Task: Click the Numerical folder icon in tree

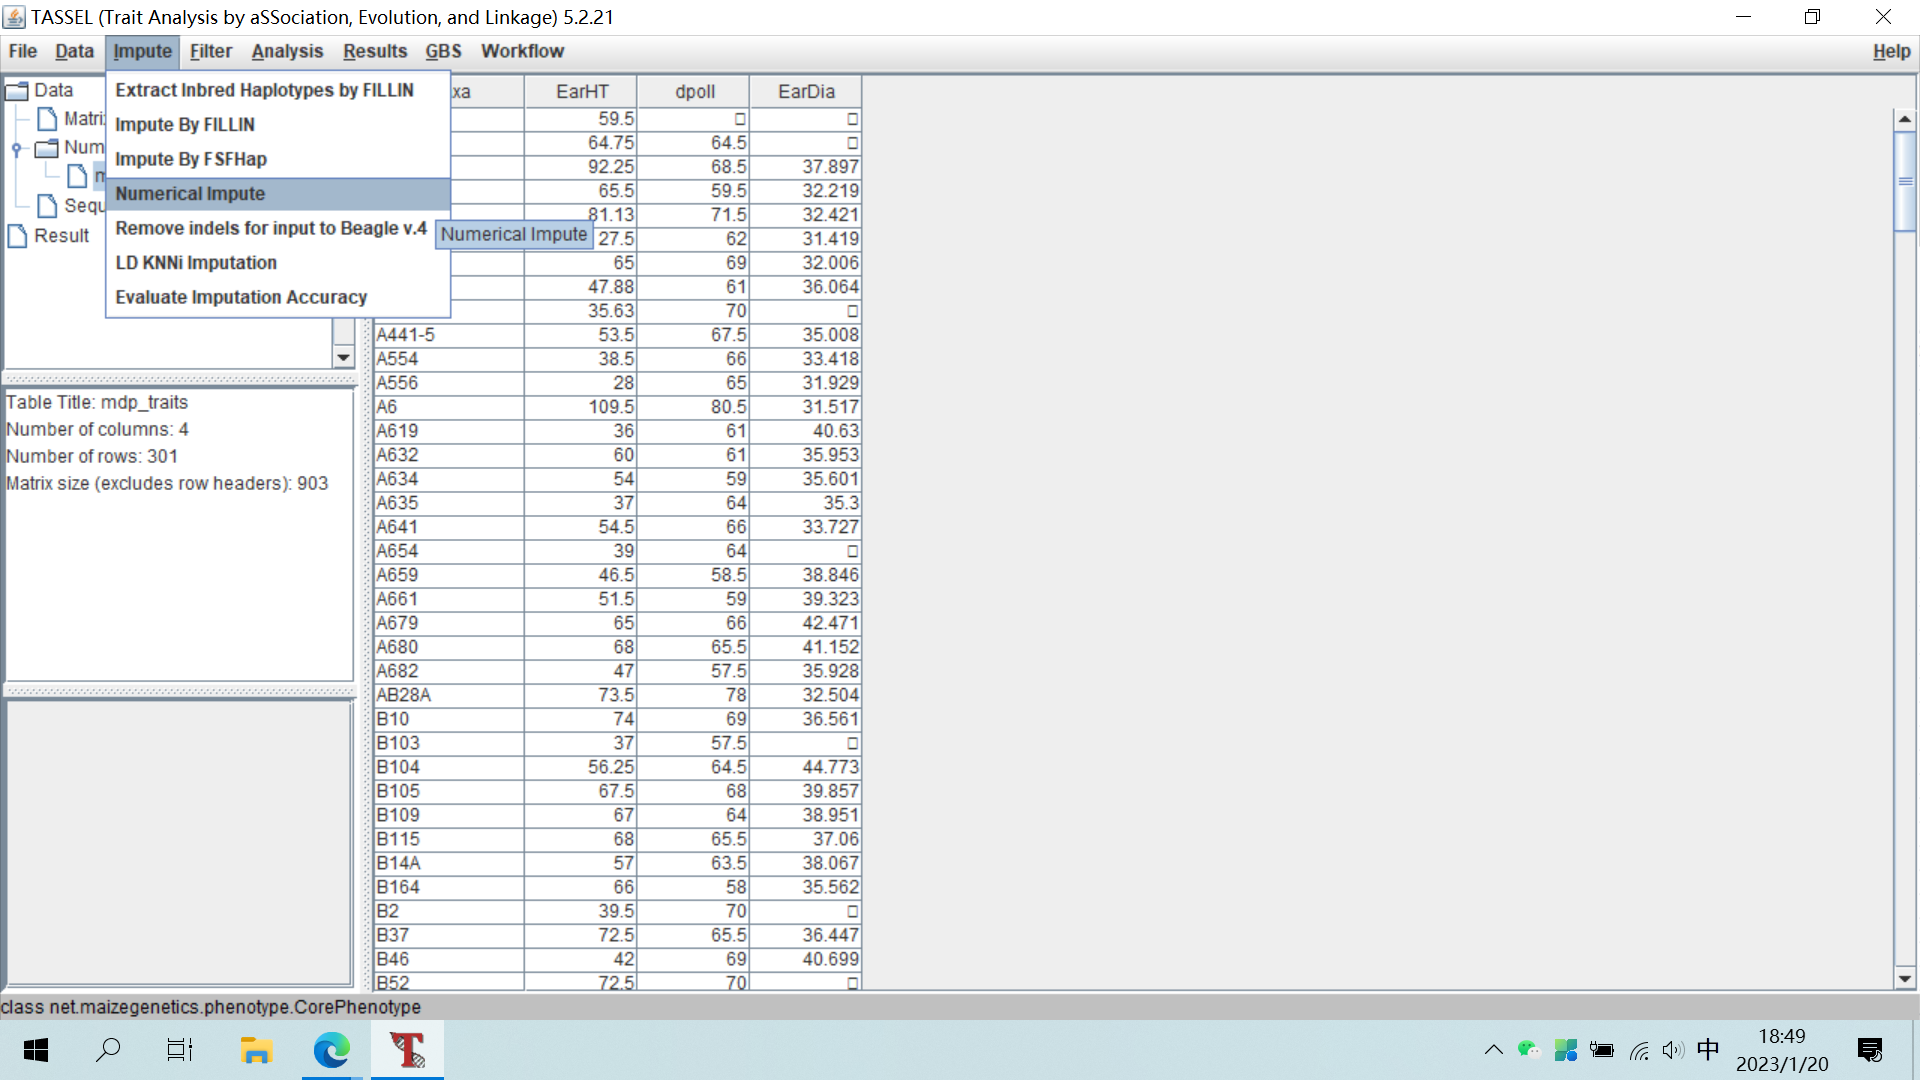Action: point(47,148)
